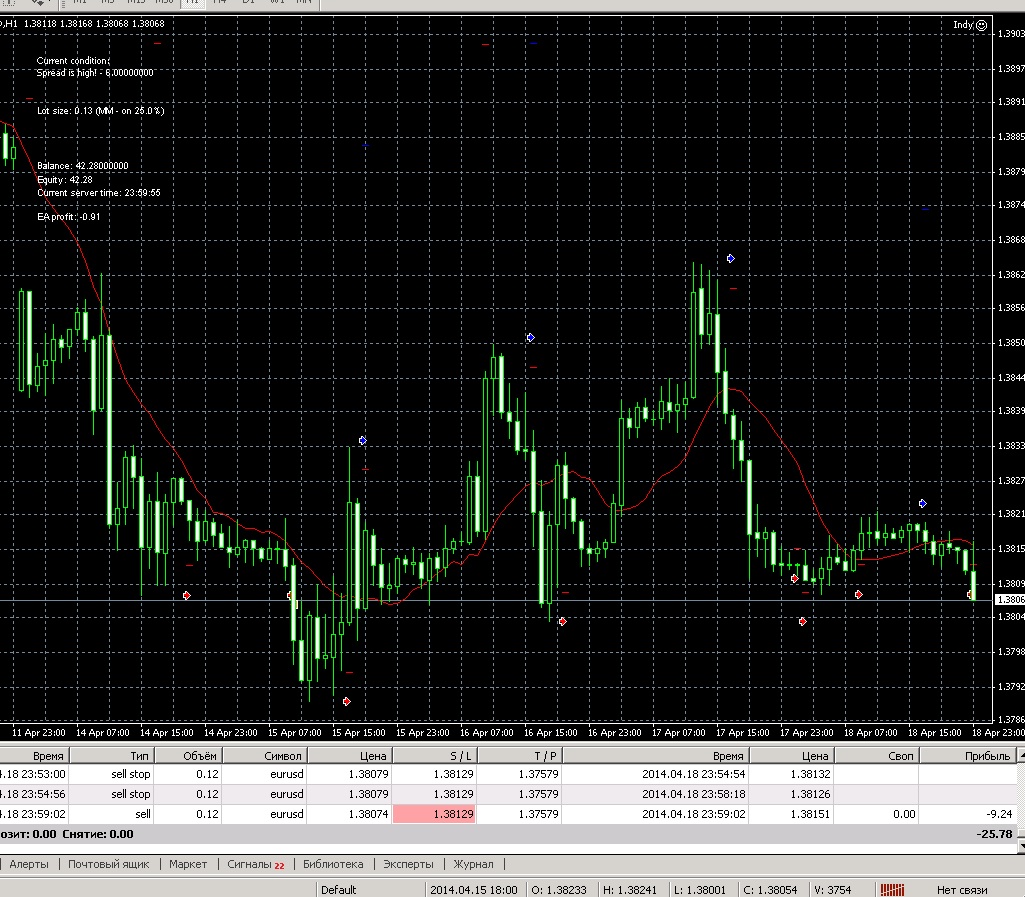This screenshot has height=897, width=1025.
Task: Open the Почтовый ящик tab
Action: pyautogui.click(x=109, y=864)
